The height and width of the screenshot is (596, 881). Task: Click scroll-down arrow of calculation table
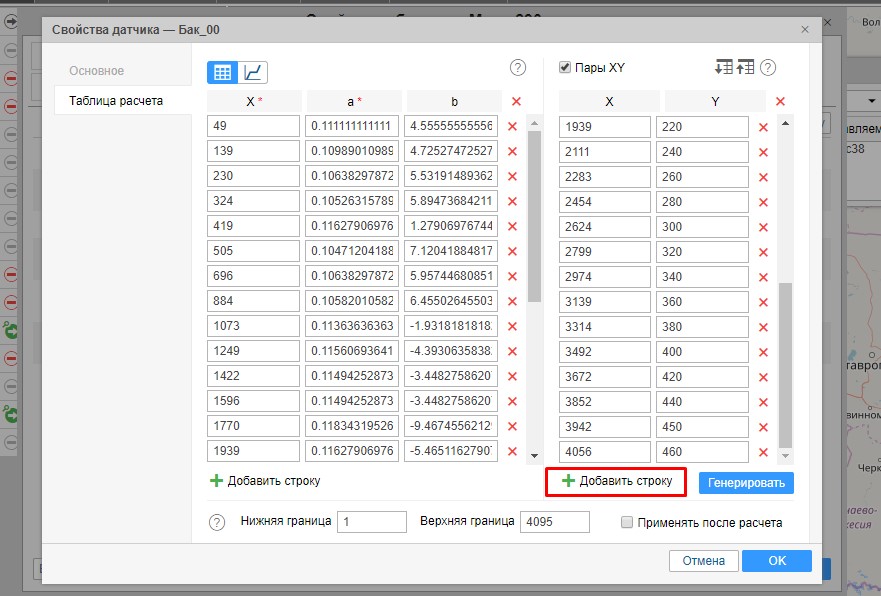534,454
